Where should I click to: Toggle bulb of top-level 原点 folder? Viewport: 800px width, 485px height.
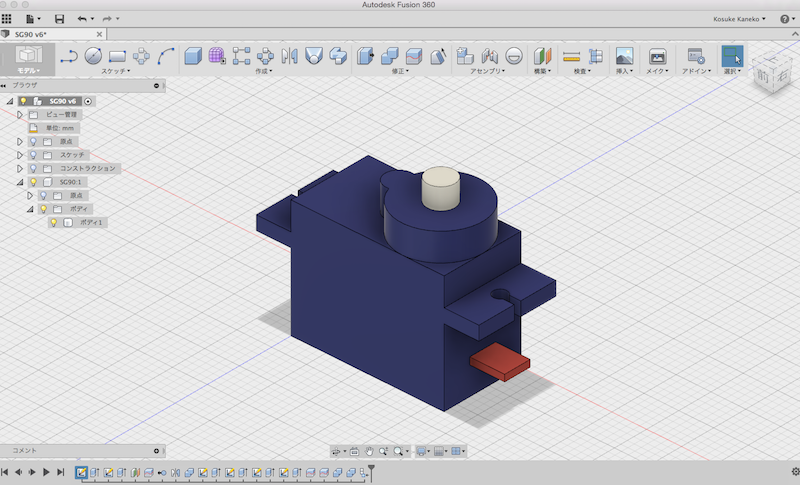point(33,141)
